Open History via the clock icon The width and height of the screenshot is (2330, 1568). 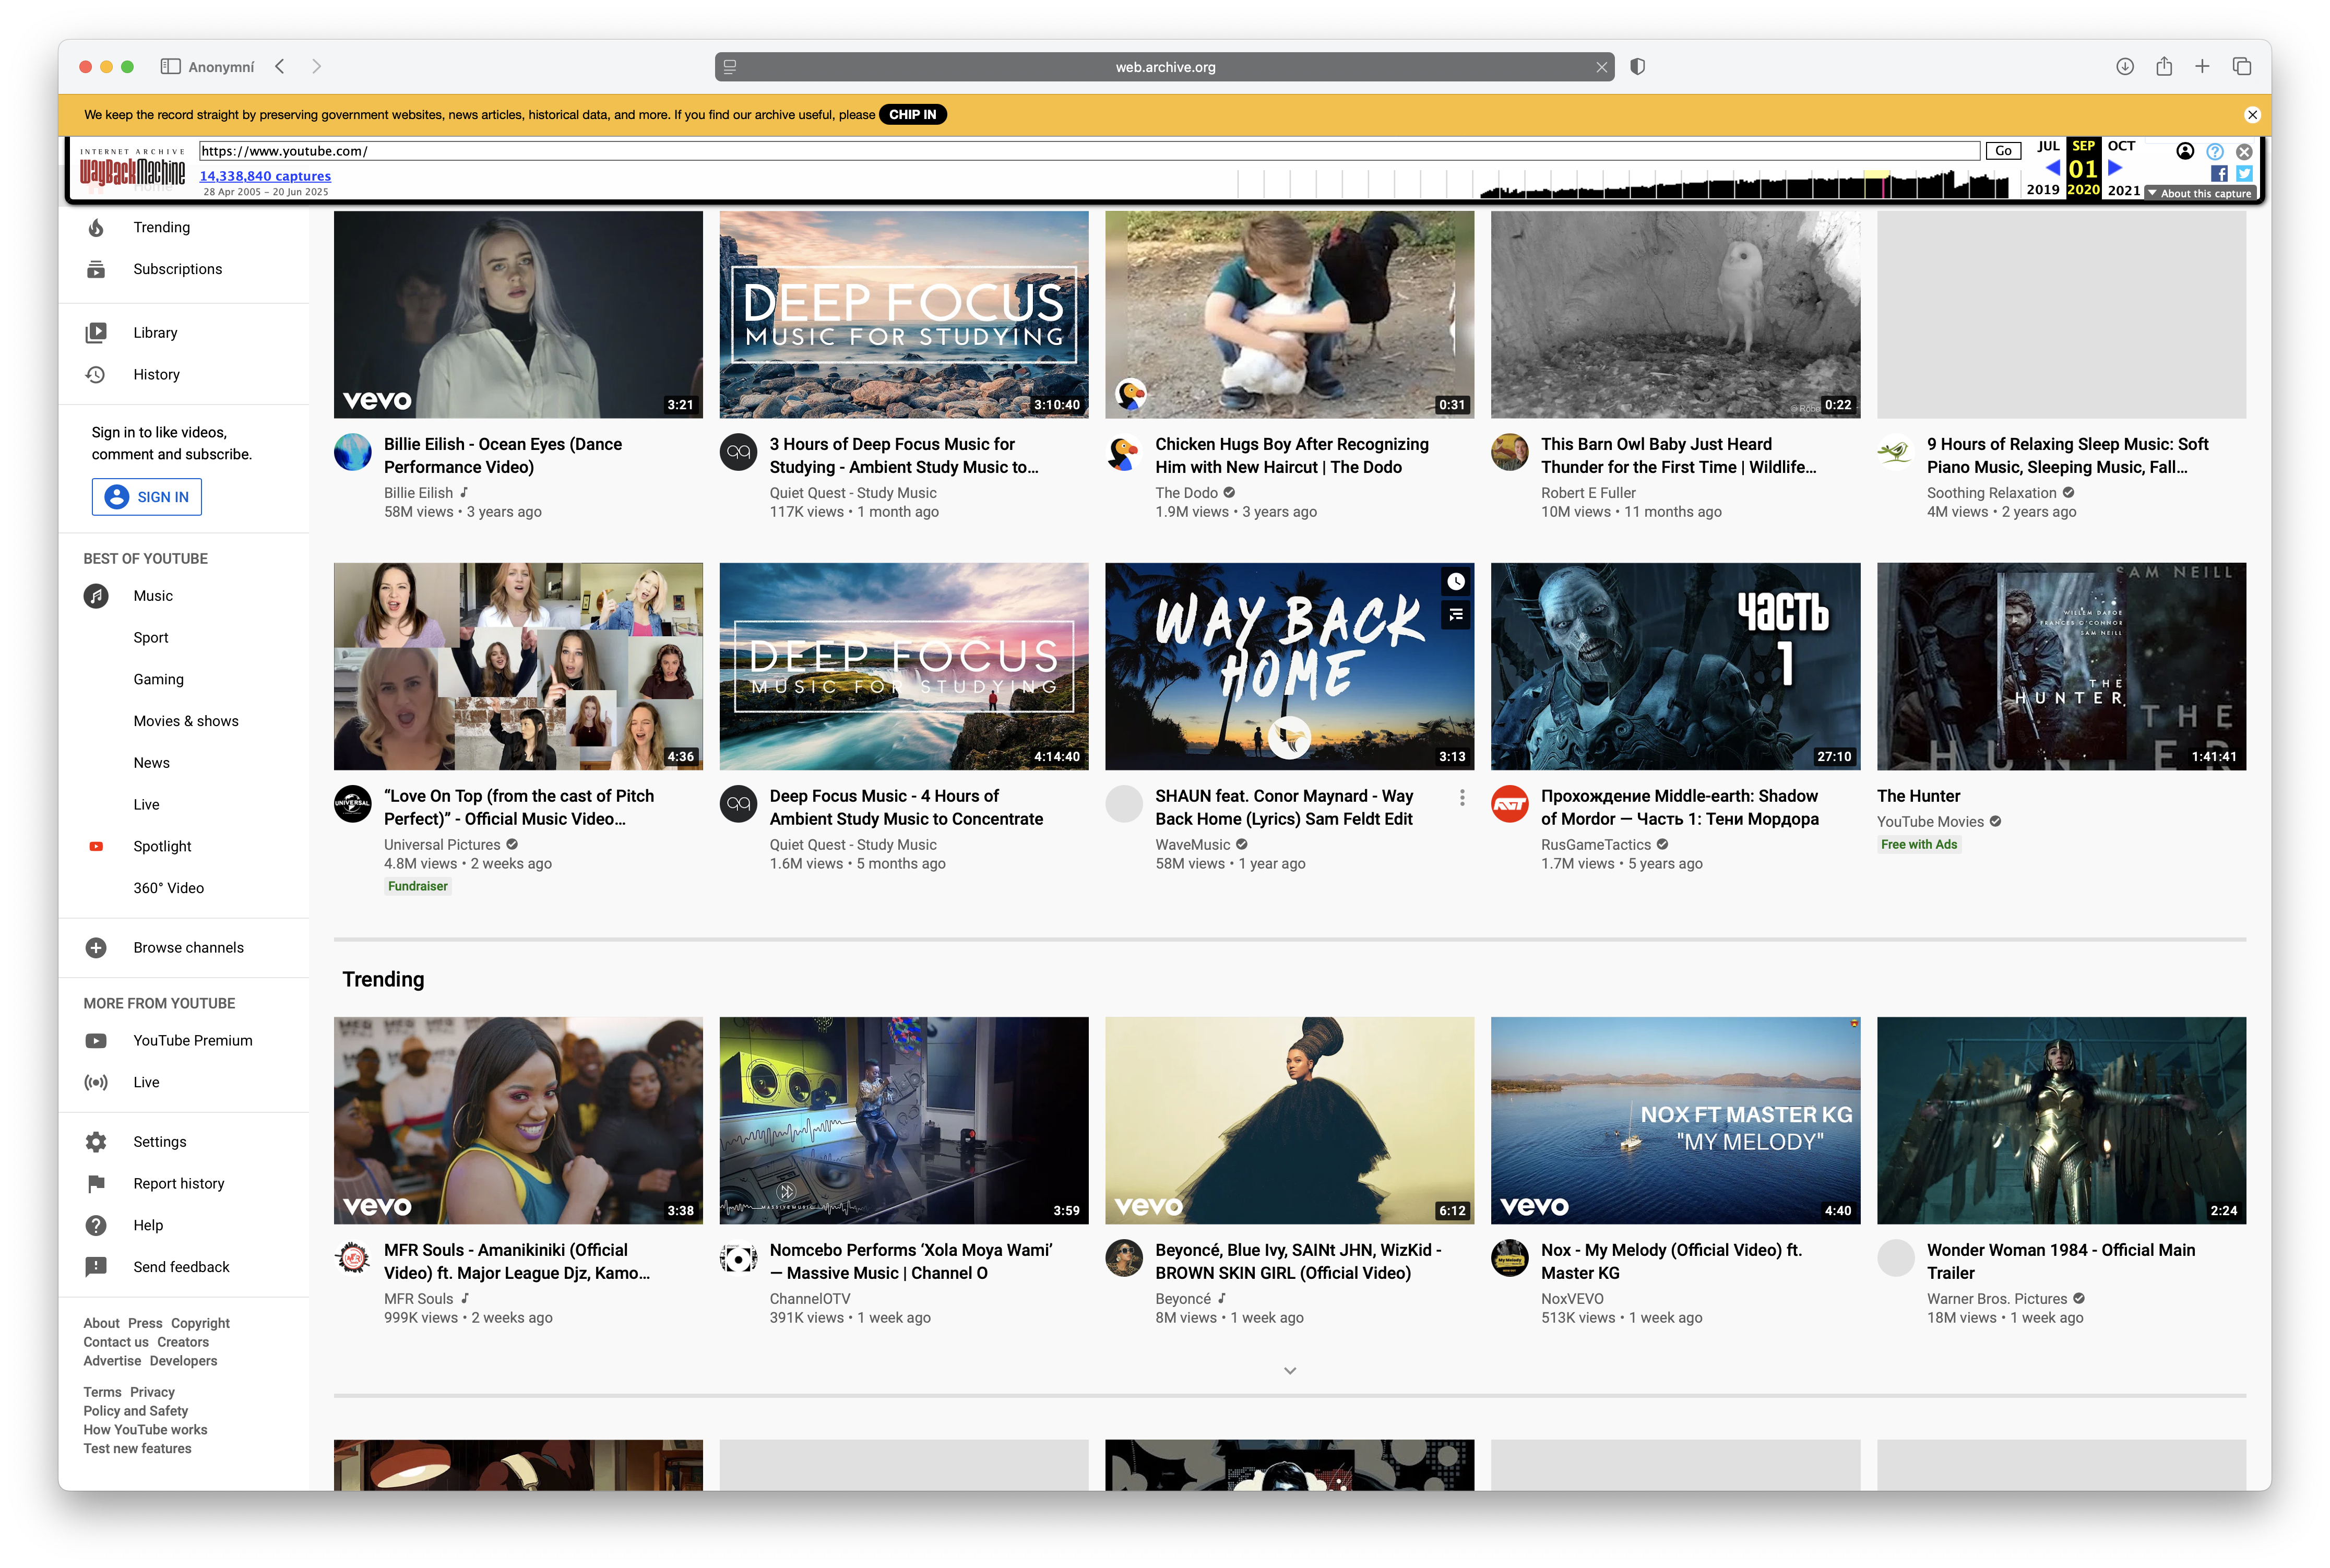coord(96,375)
